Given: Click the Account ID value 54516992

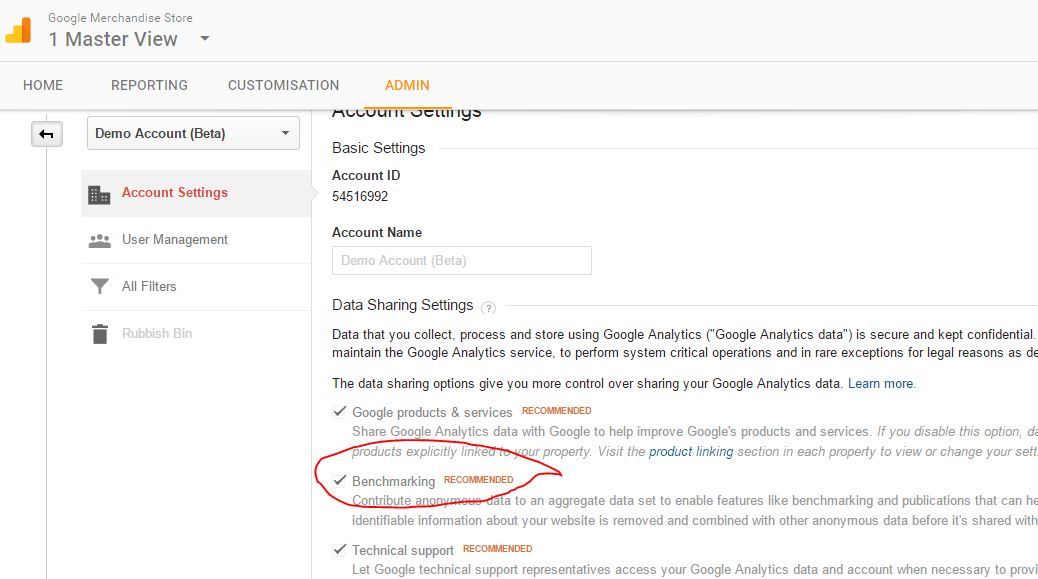Looking at the screenshot, I should click(360, 197).
